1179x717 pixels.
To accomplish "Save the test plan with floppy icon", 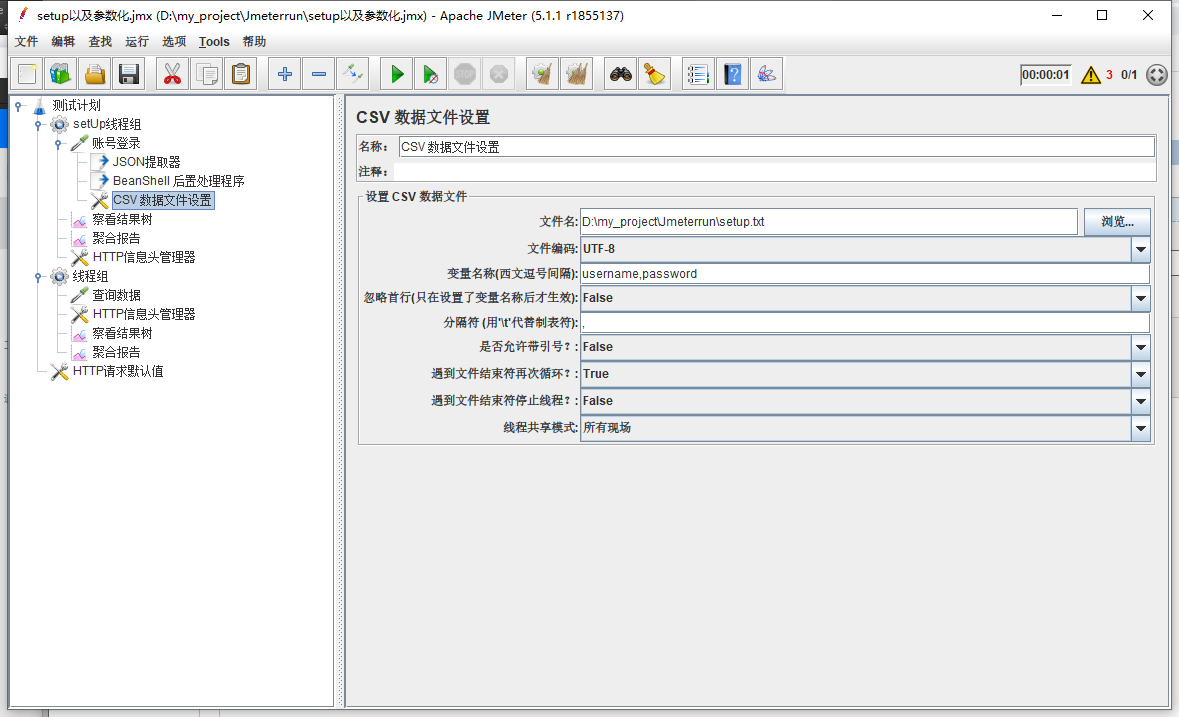I will [x=129, y=74].
